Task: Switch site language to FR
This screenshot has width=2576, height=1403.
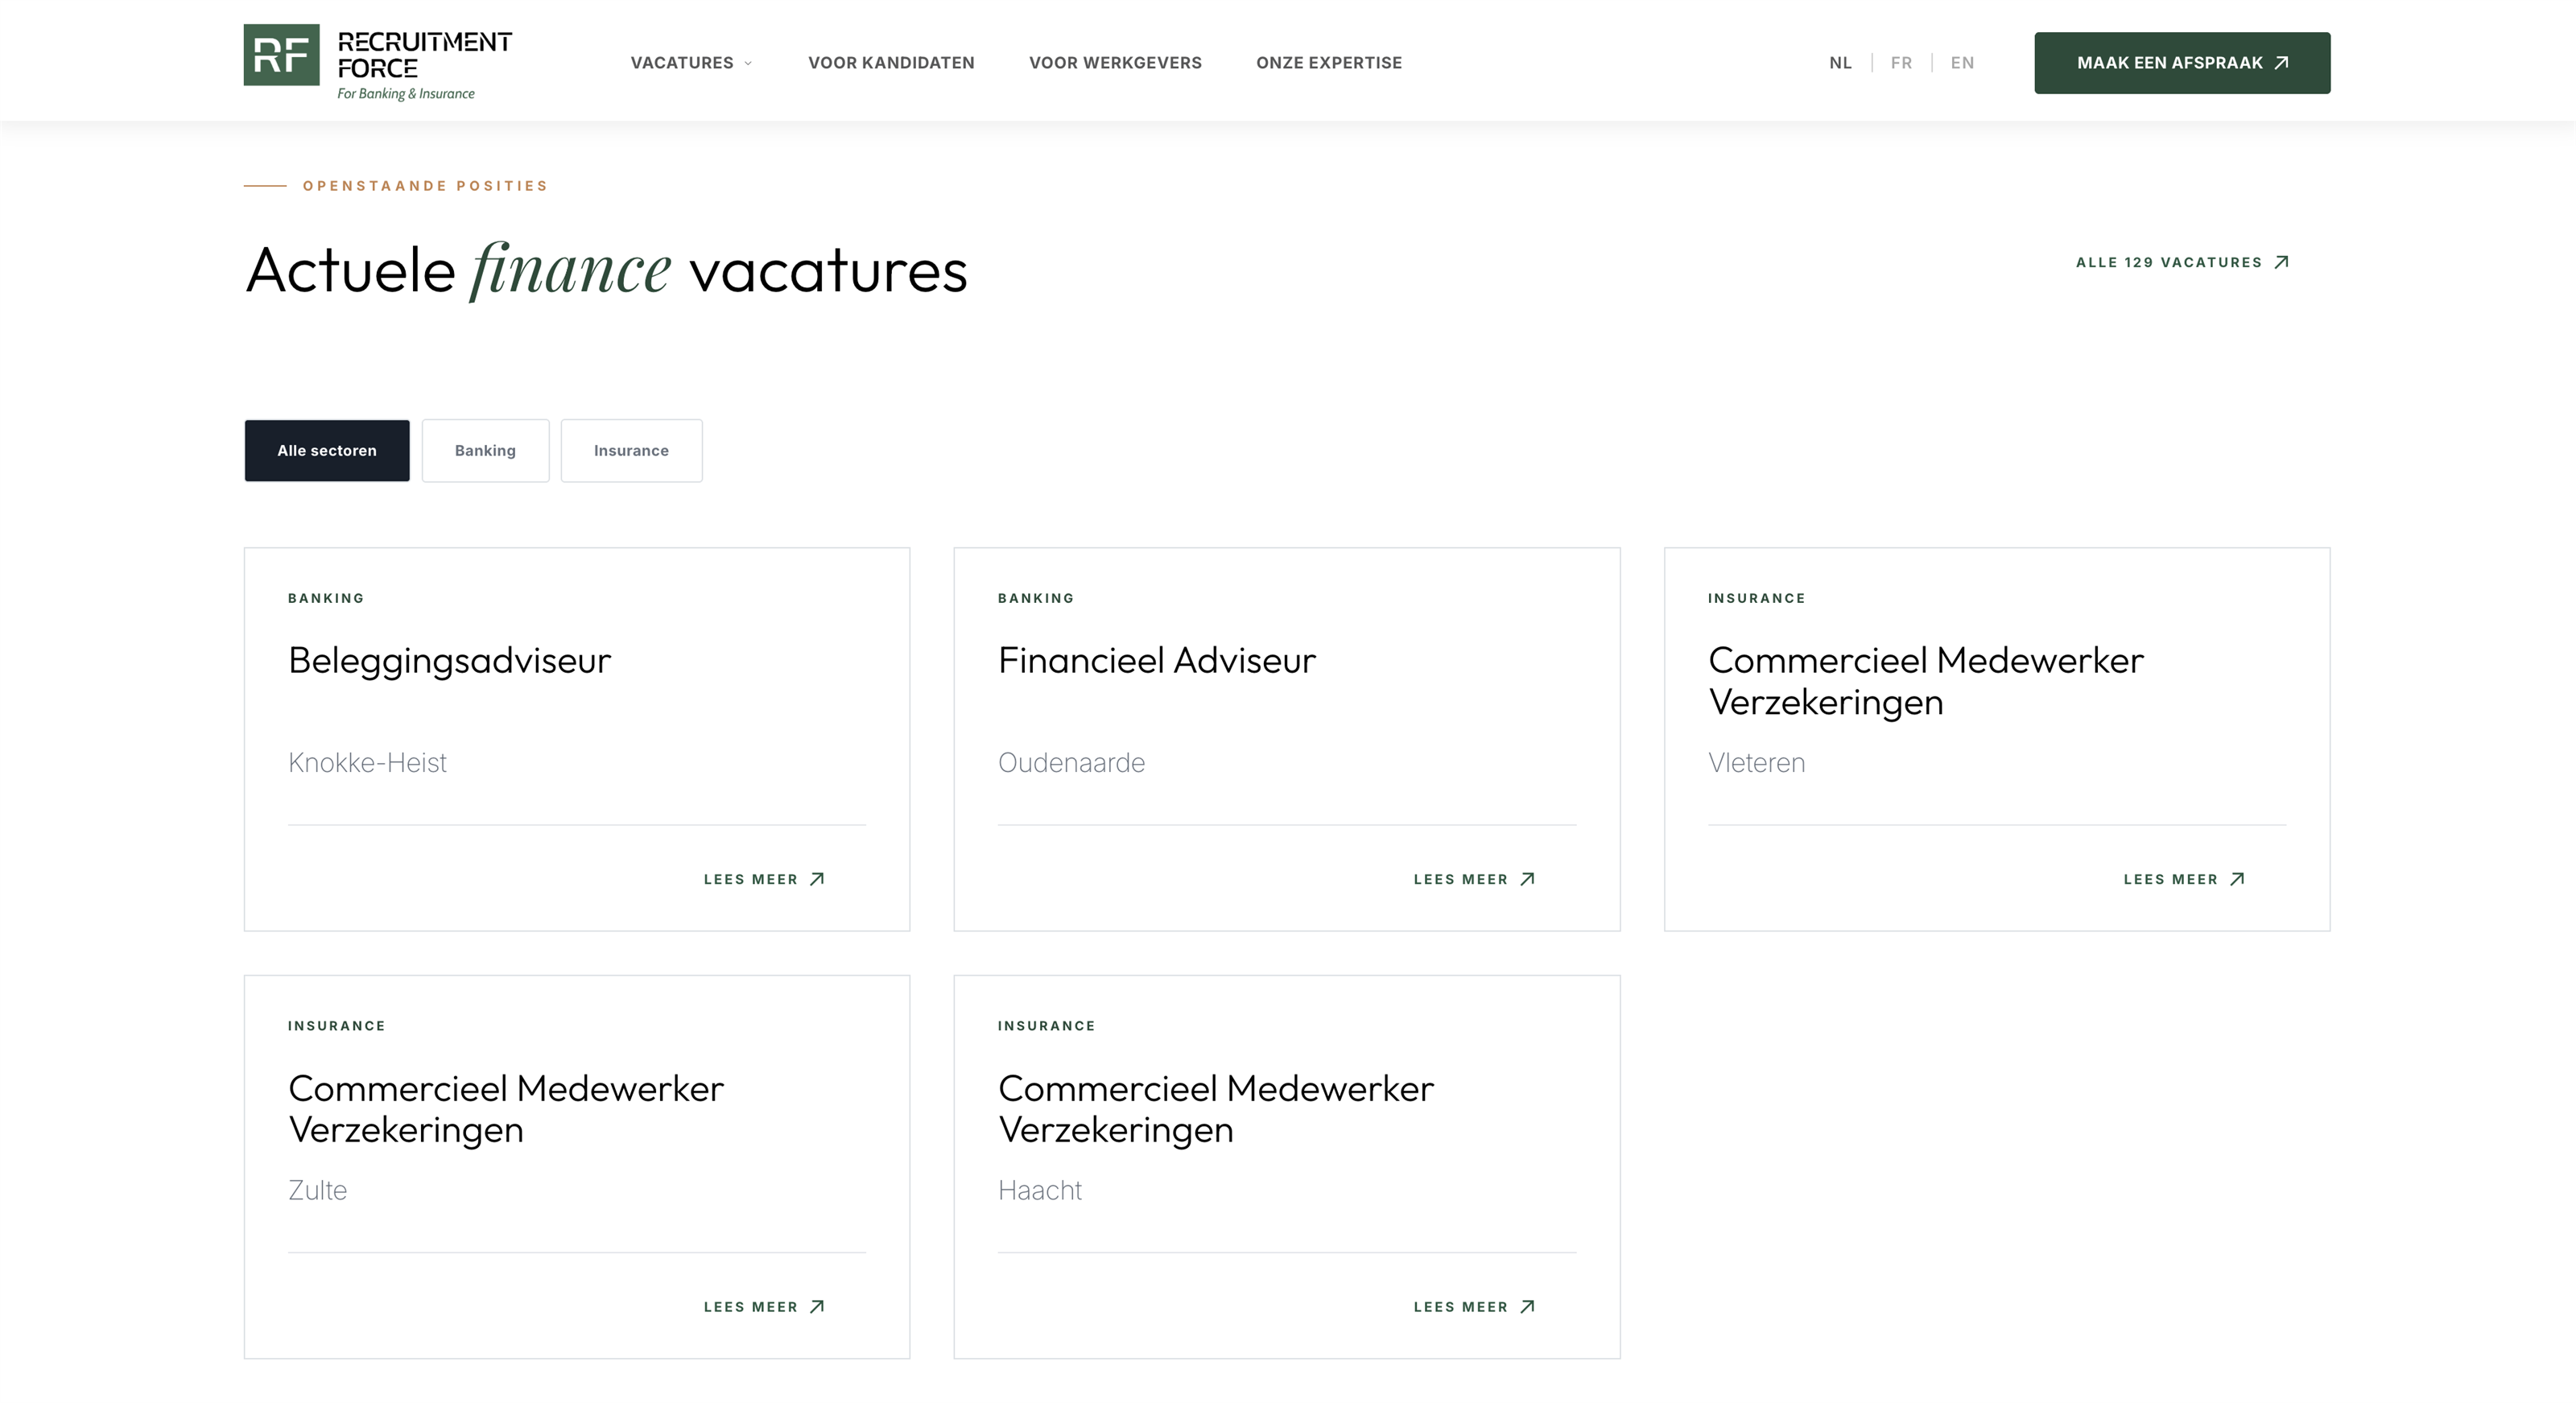Action: (x=1901, y=63)
